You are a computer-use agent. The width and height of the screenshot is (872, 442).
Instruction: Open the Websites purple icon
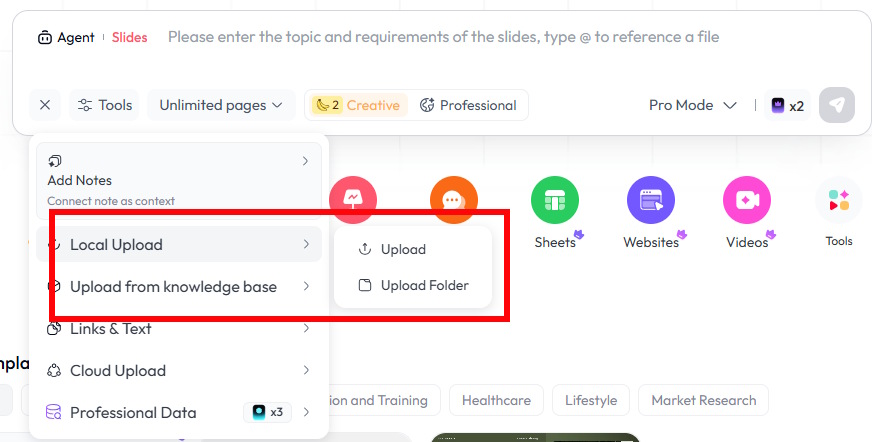(x=651, y=201)
